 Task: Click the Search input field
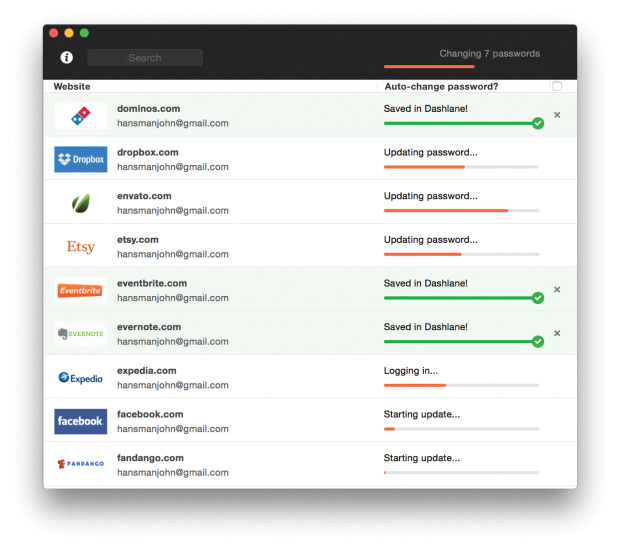[145, 58]
